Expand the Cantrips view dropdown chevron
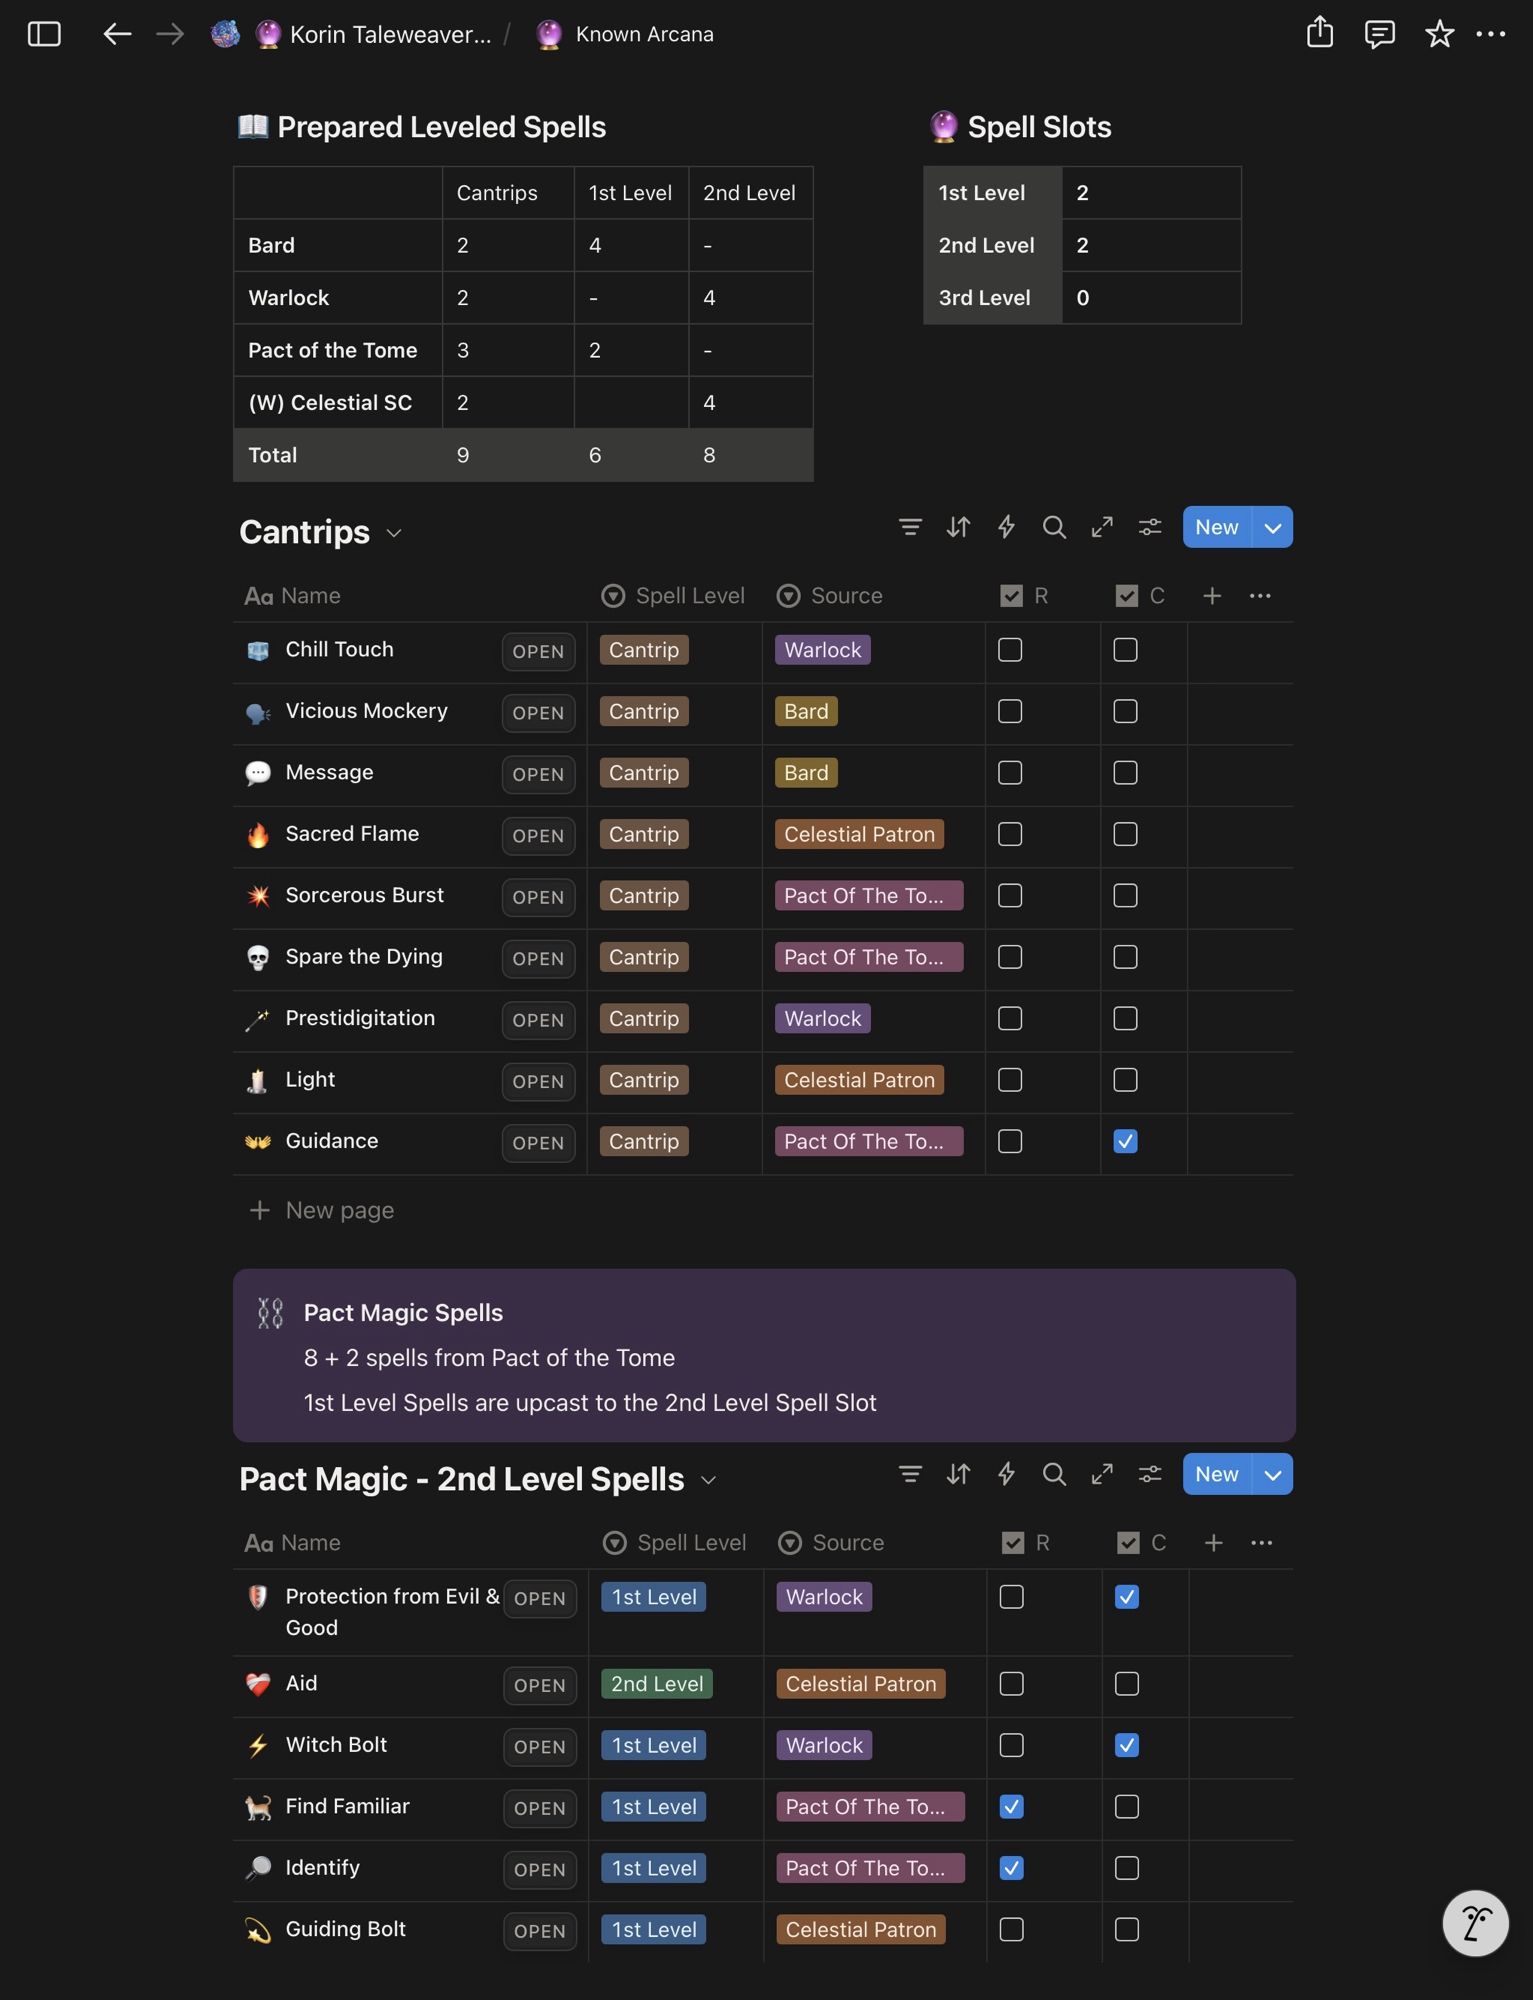Viewport: 1533px width, 2000px height. point(394,533)
